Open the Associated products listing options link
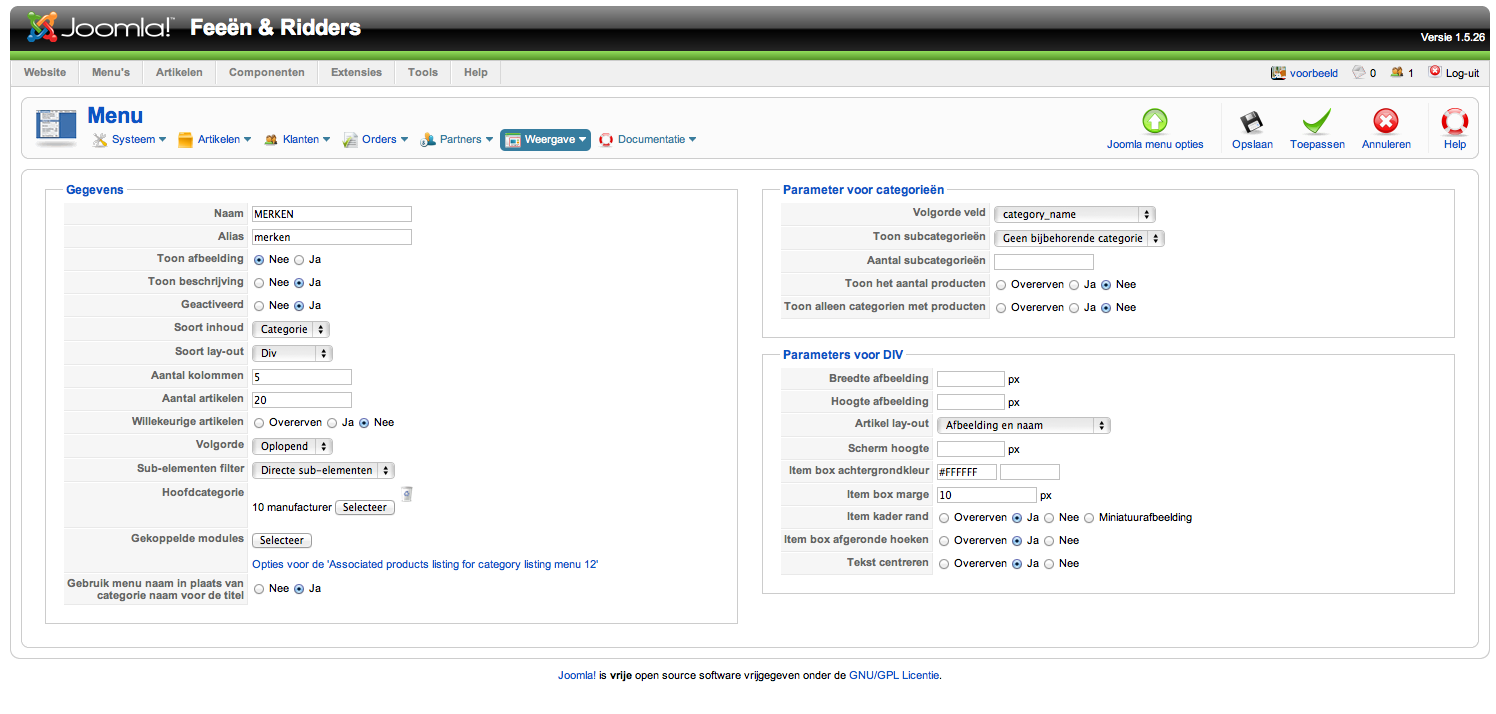The image size is (1496, 714). tap(425, 565)
